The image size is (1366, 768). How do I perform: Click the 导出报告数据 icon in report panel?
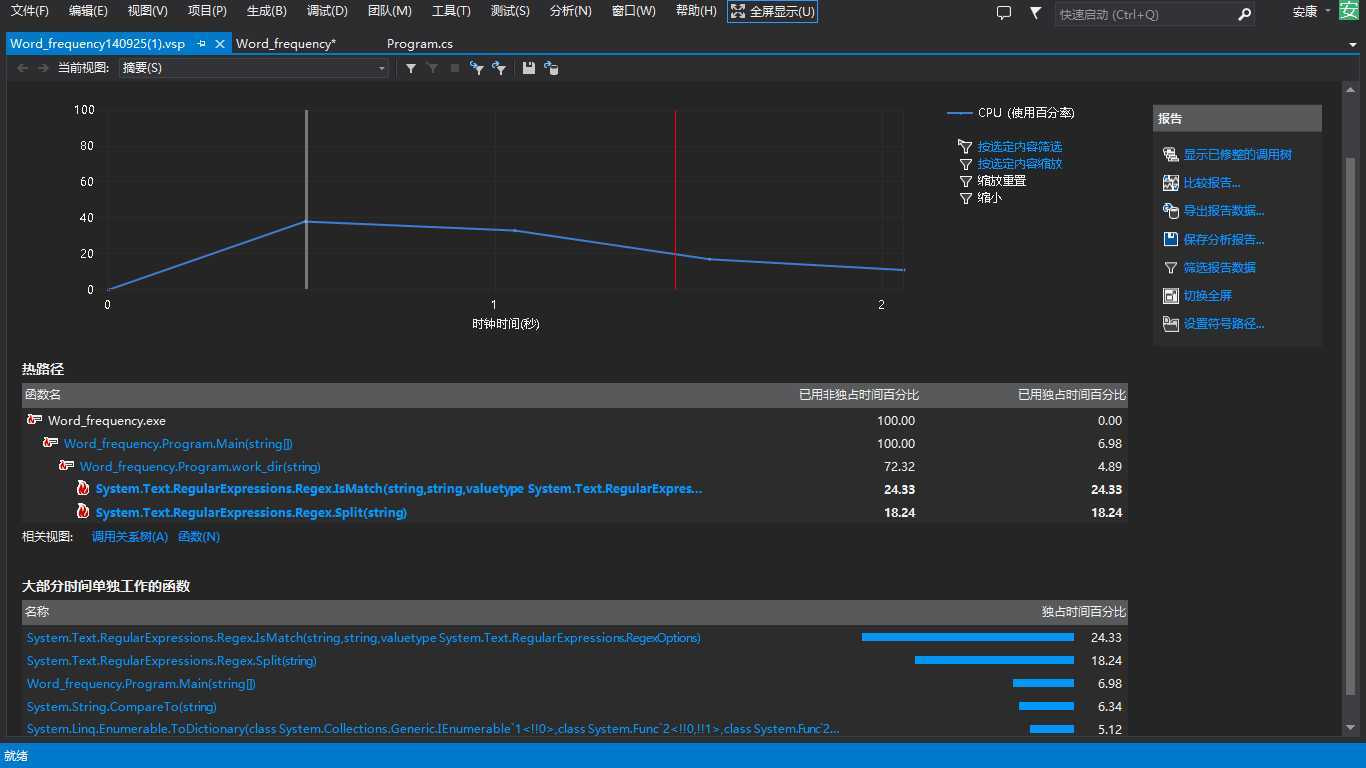[x=1171, y=211]
